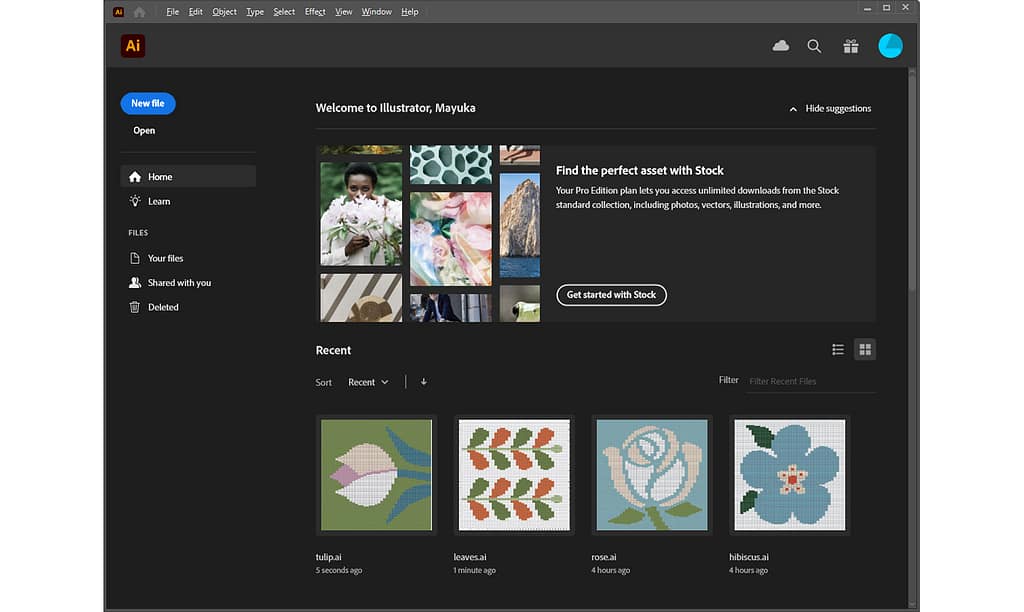1024x612 pixels.
Task: Click the vertical scrollbar on the right
Action: (912, 180)
